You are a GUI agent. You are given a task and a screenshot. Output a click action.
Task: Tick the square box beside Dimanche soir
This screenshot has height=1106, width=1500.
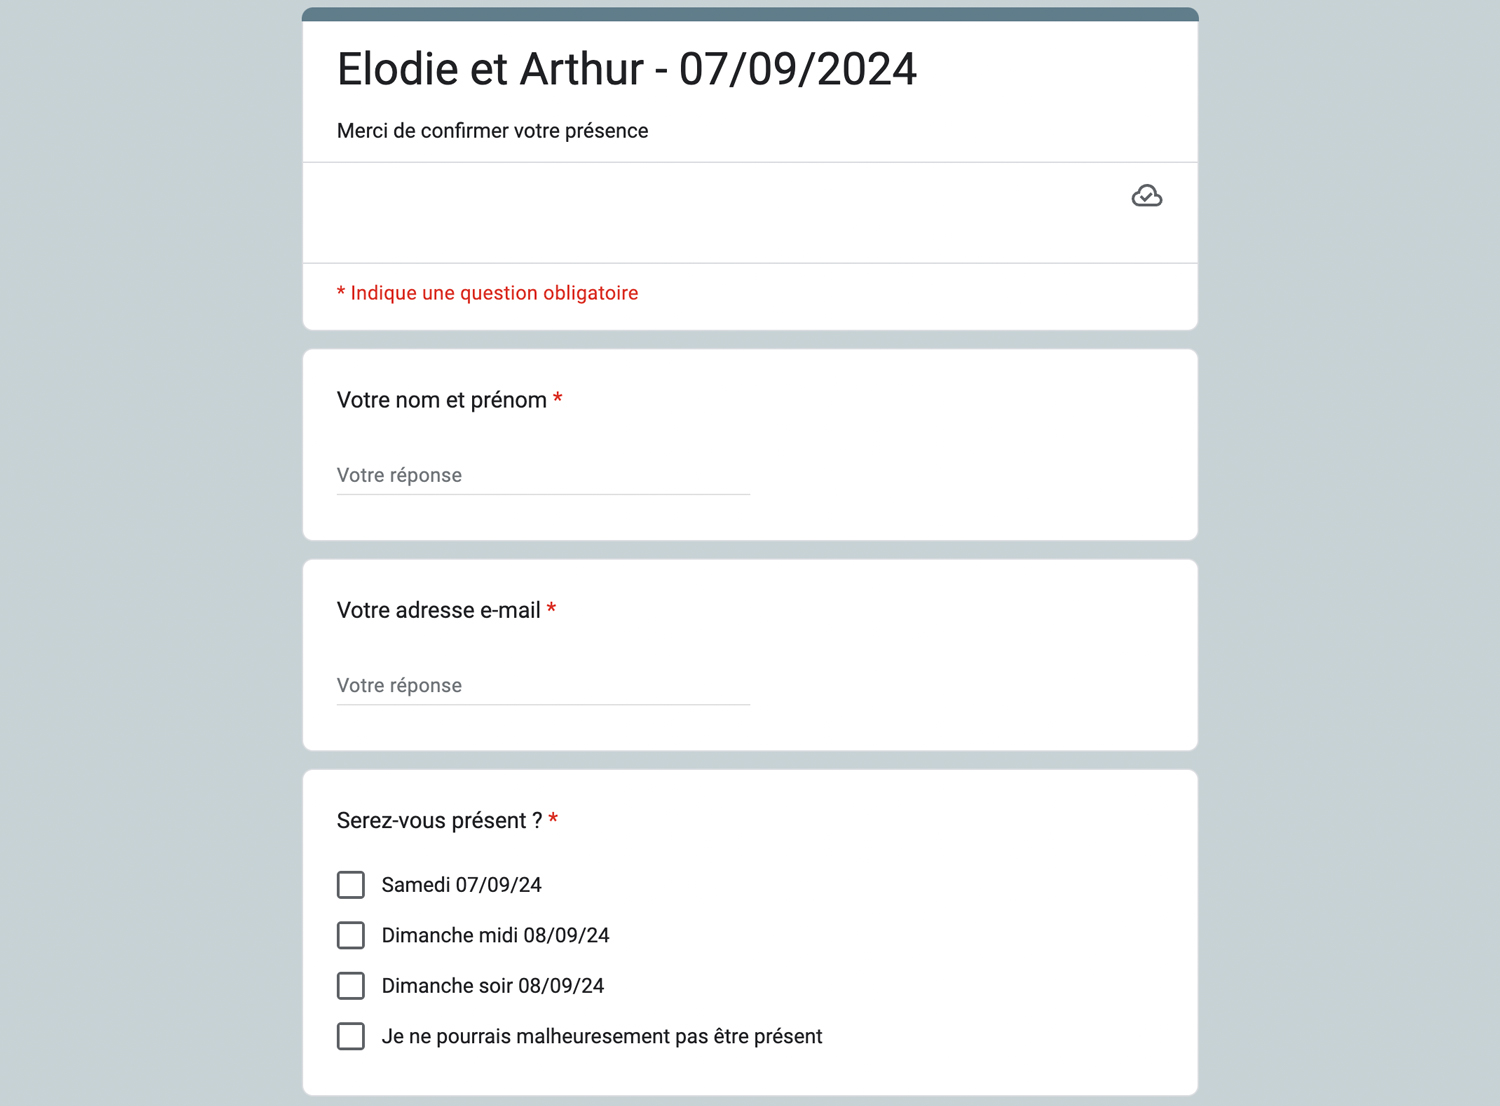coord(351,986)
